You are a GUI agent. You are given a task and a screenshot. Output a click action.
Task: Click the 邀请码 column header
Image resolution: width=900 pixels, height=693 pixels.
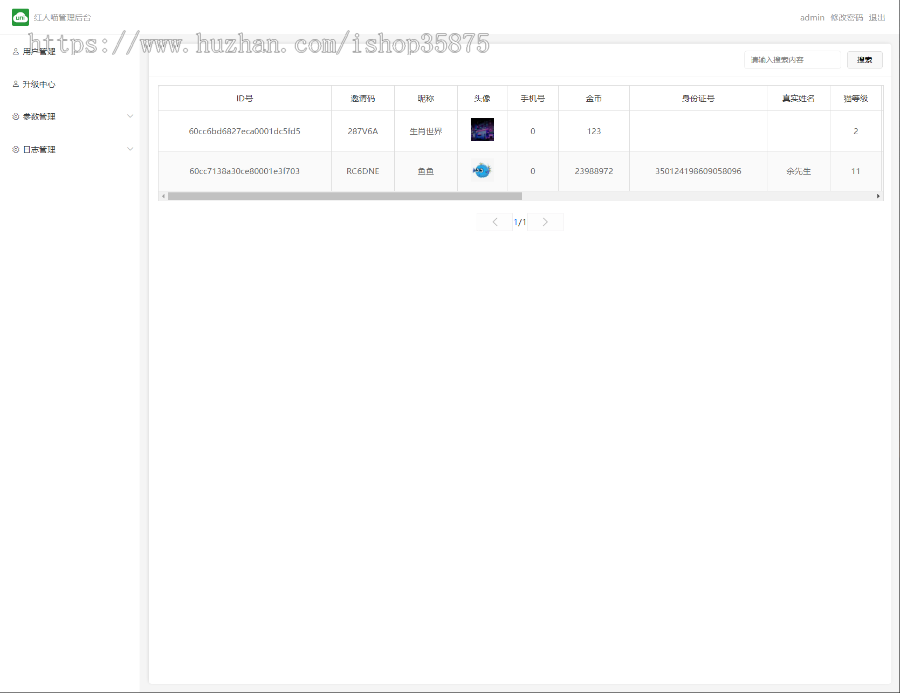coord(363,98)
